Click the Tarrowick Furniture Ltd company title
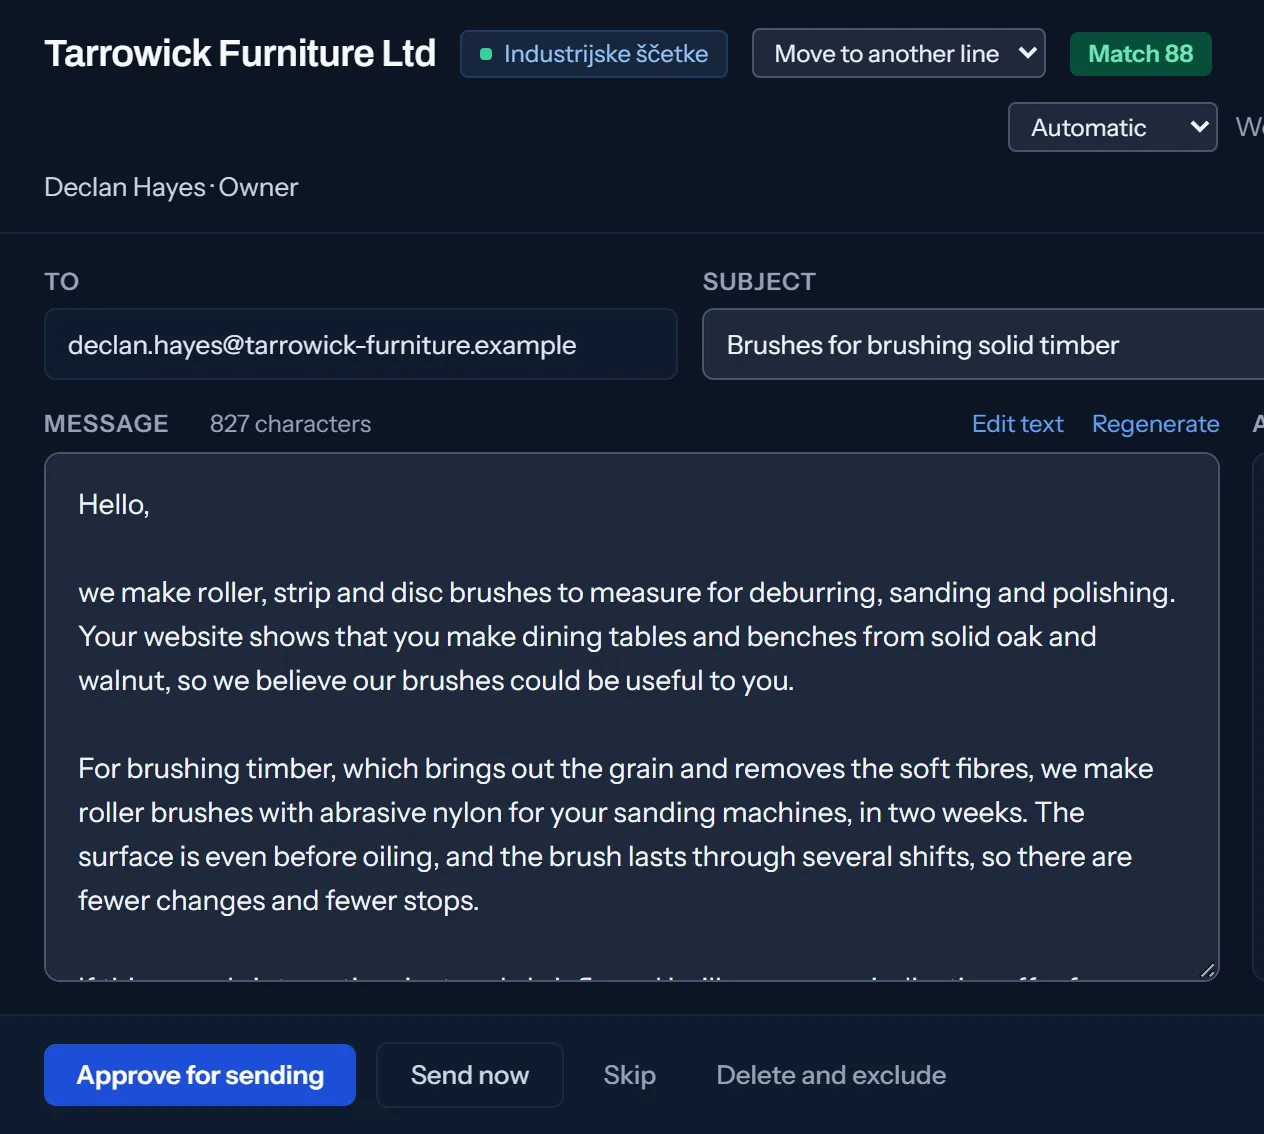Viewport: 1264px width, 1134px height. click(240, 53)
